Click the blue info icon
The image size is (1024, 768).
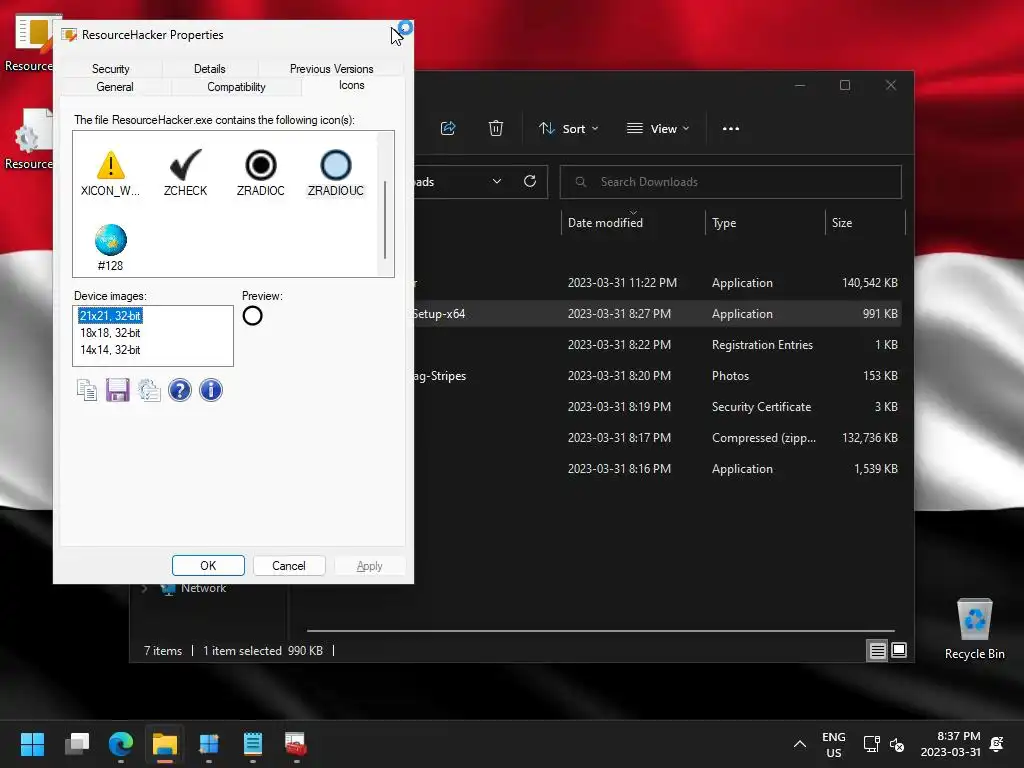pyautogui.click(x=211, y=391)
